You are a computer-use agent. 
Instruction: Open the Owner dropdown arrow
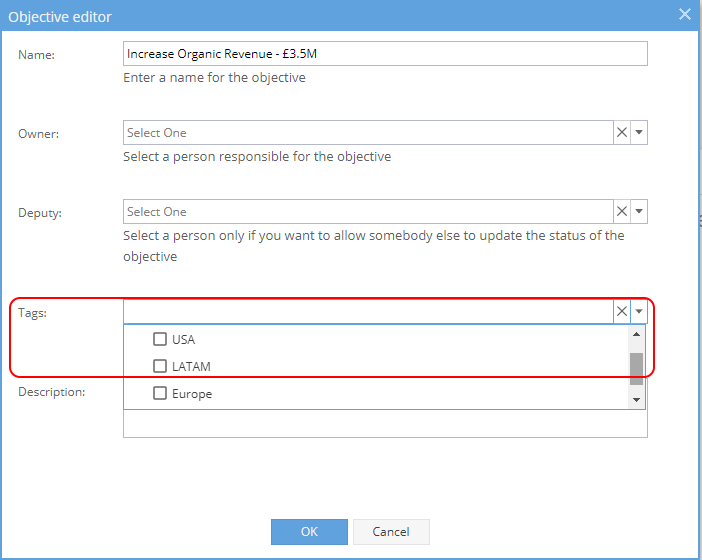pyautogui.click(x=639, y=133)
